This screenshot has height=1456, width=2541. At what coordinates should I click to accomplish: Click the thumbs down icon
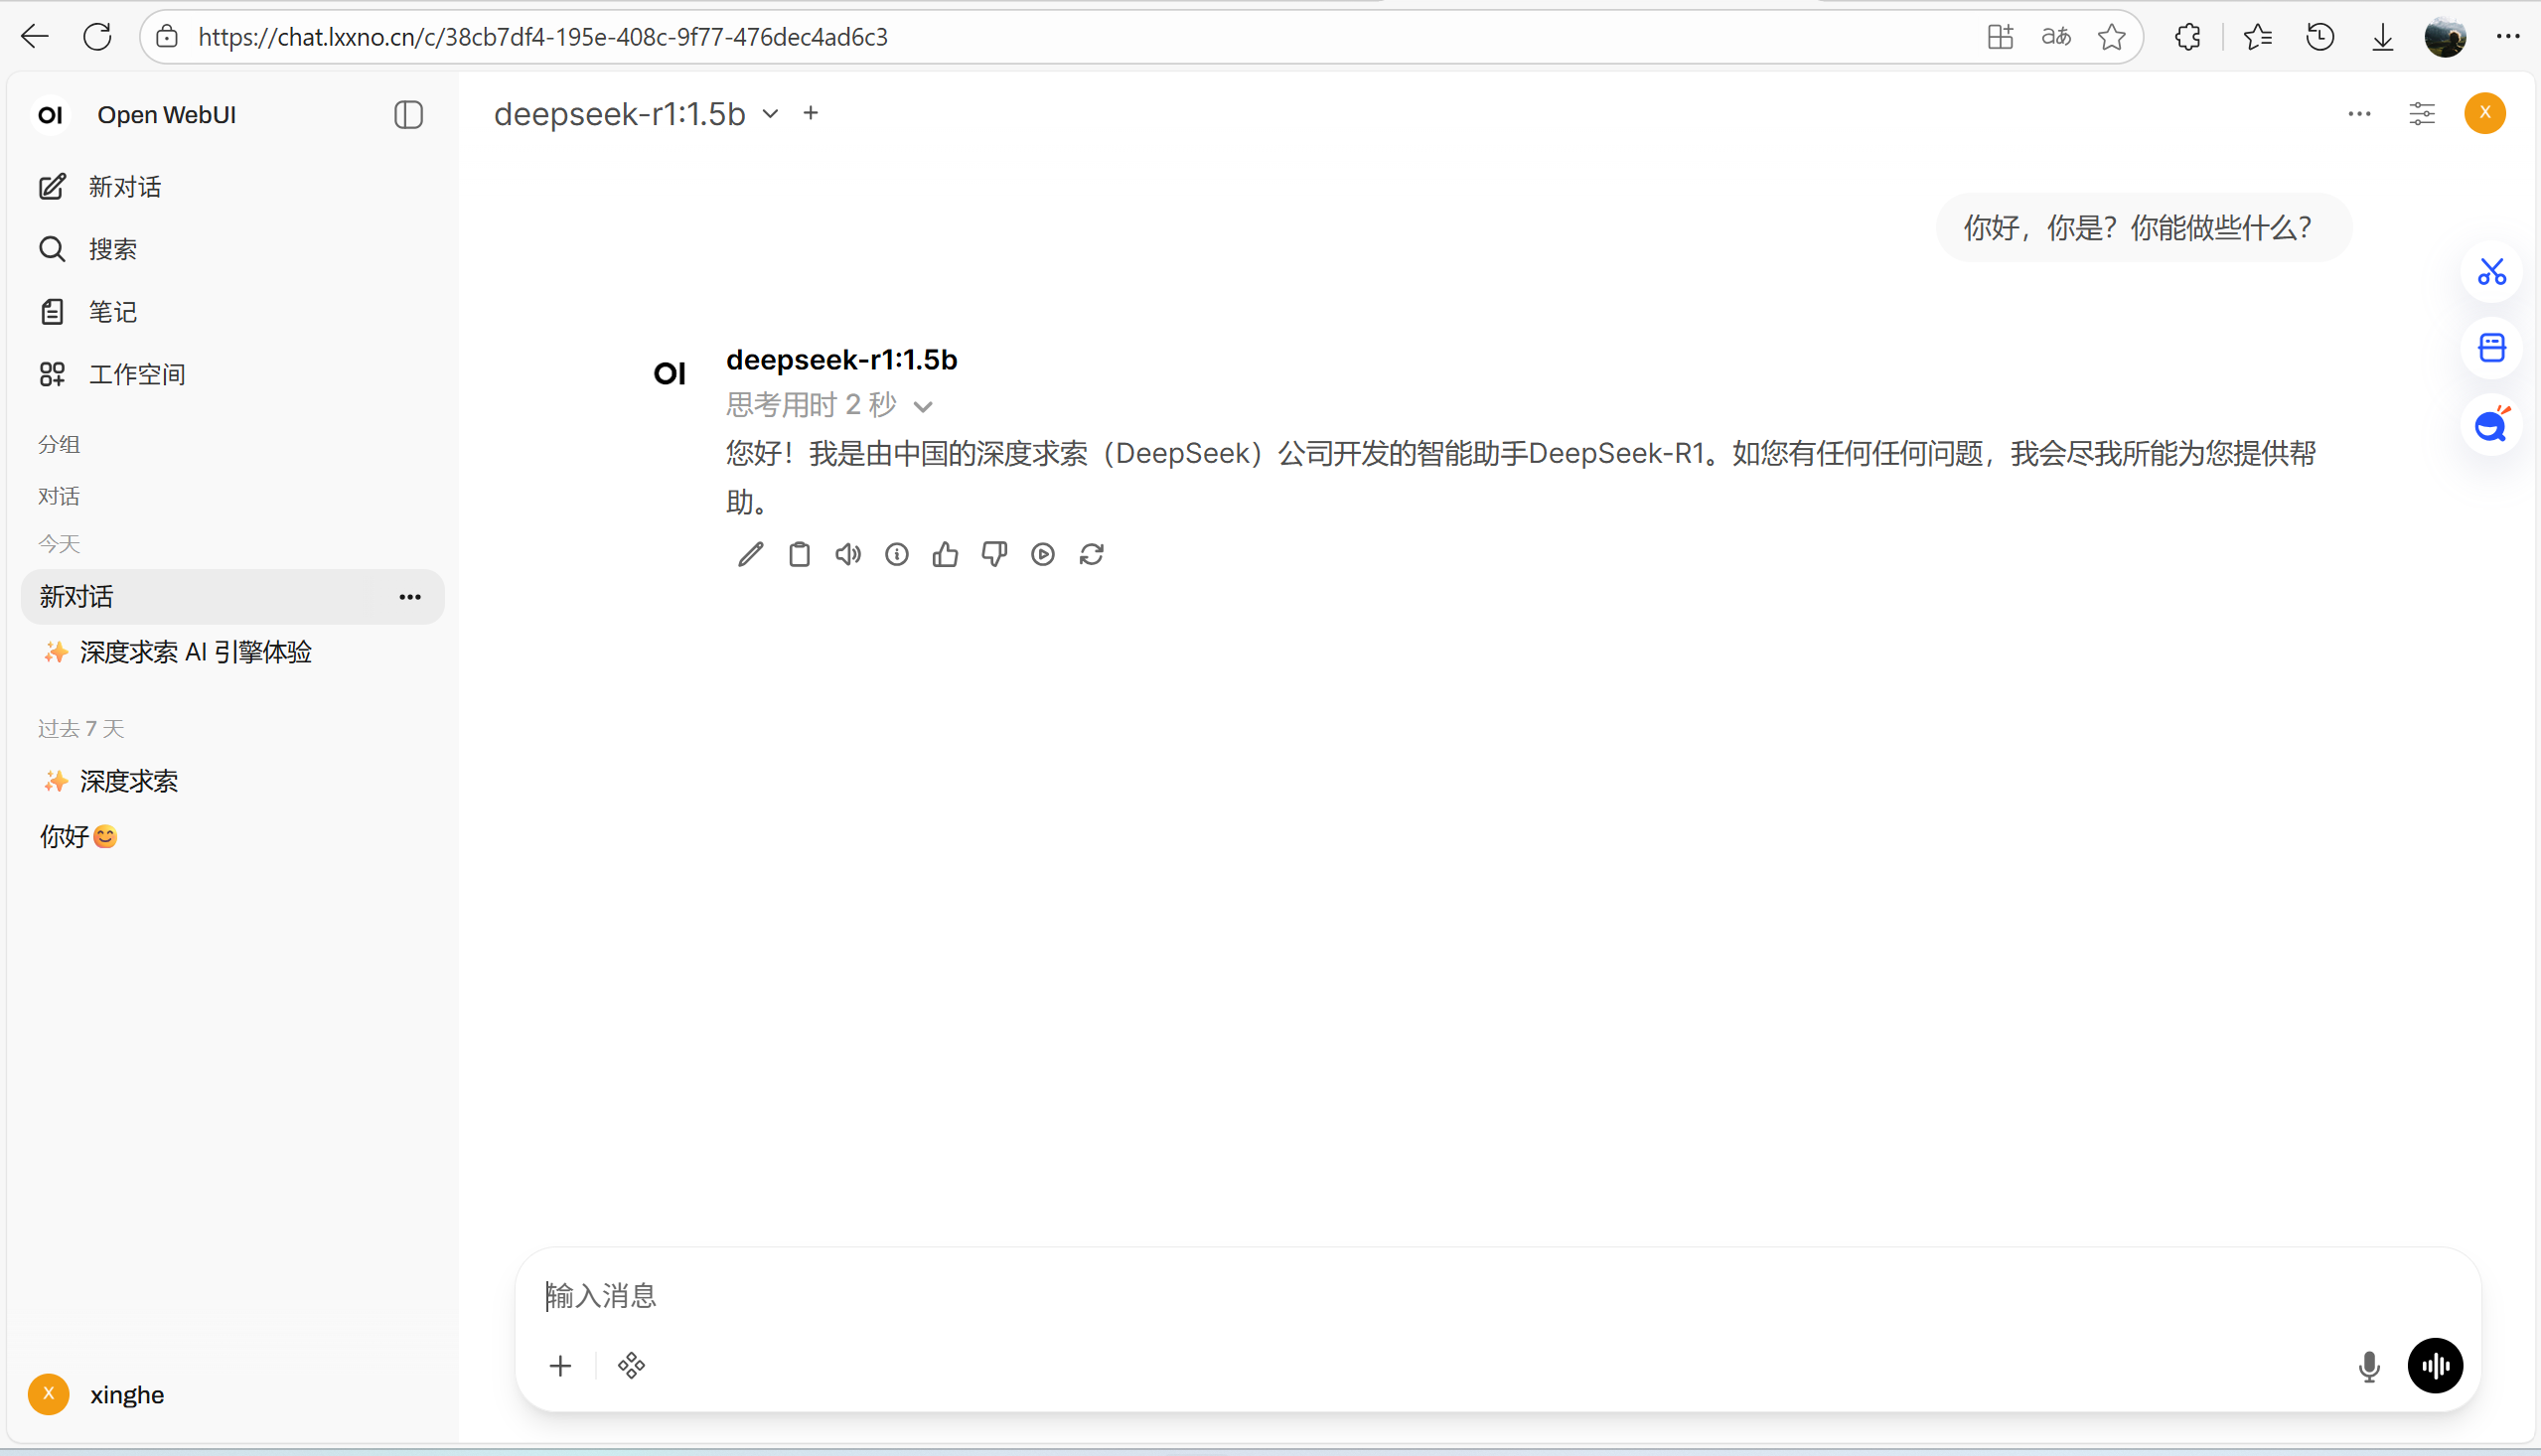[x=994, y=554]
